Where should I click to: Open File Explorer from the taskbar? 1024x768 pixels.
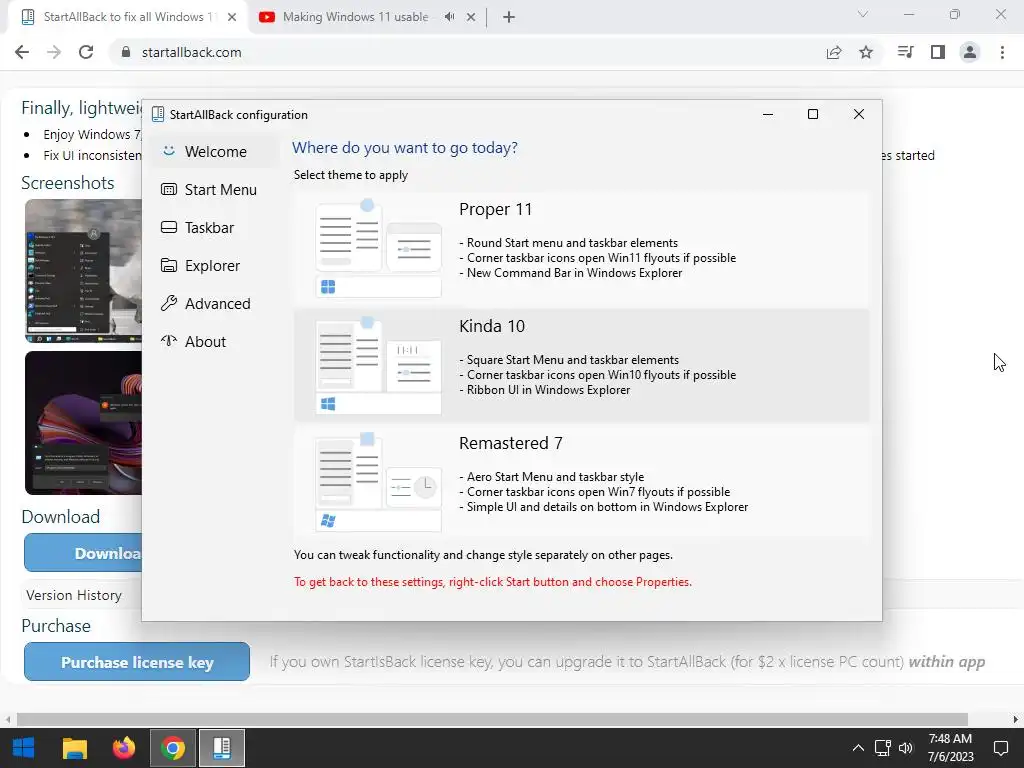75,748
